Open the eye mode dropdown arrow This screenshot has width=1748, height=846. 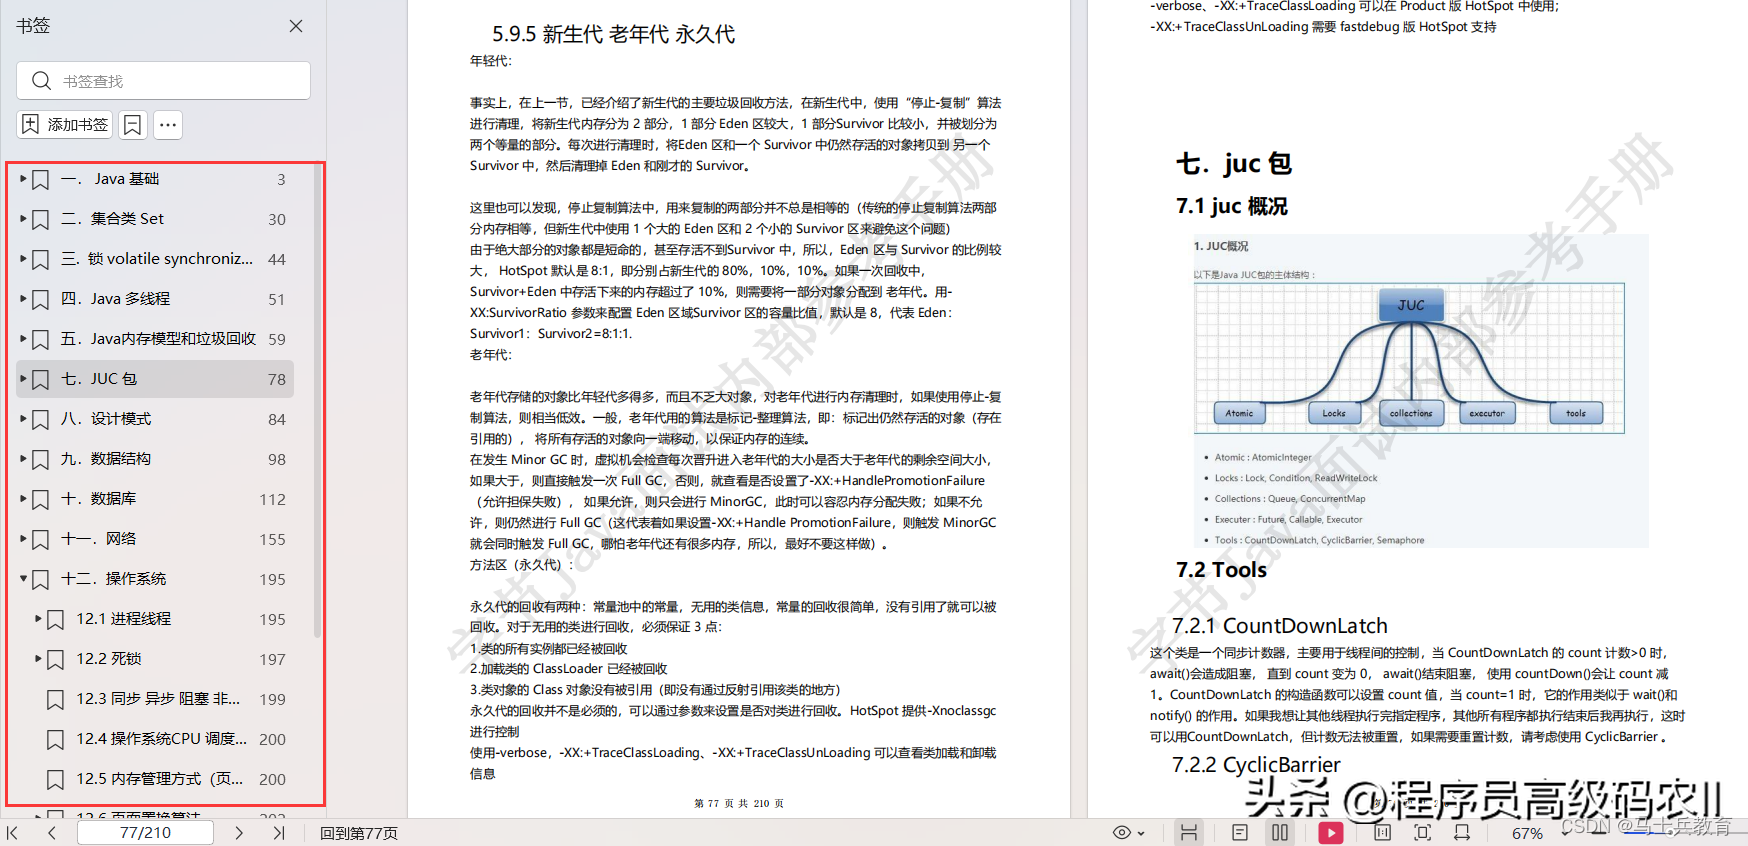click(x=1141, y=834)
